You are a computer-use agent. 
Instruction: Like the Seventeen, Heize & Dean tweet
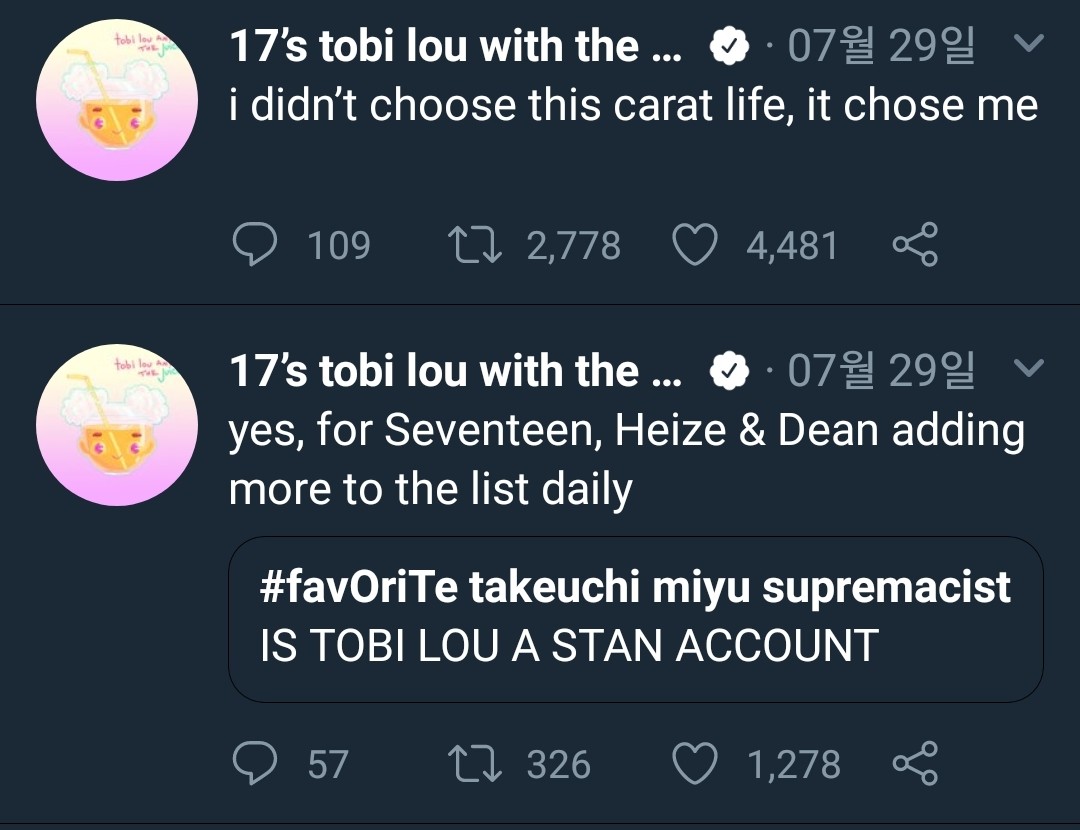point(694,765)
